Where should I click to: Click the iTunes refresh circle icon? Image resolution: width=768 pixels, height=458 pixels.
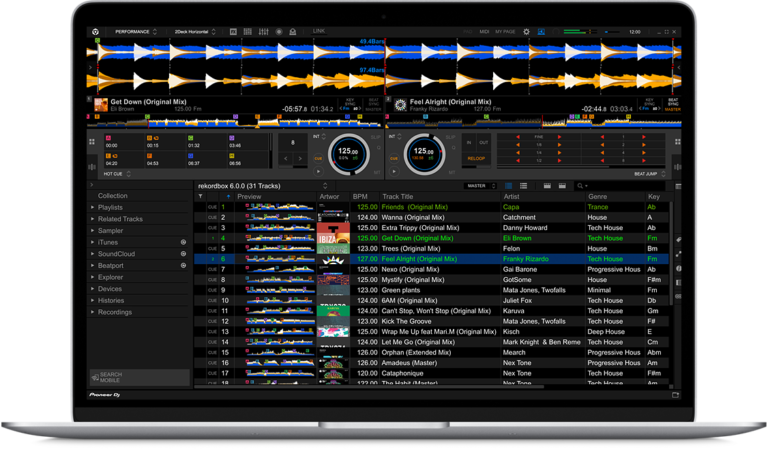pyautogui.click(x=183, y=242)
